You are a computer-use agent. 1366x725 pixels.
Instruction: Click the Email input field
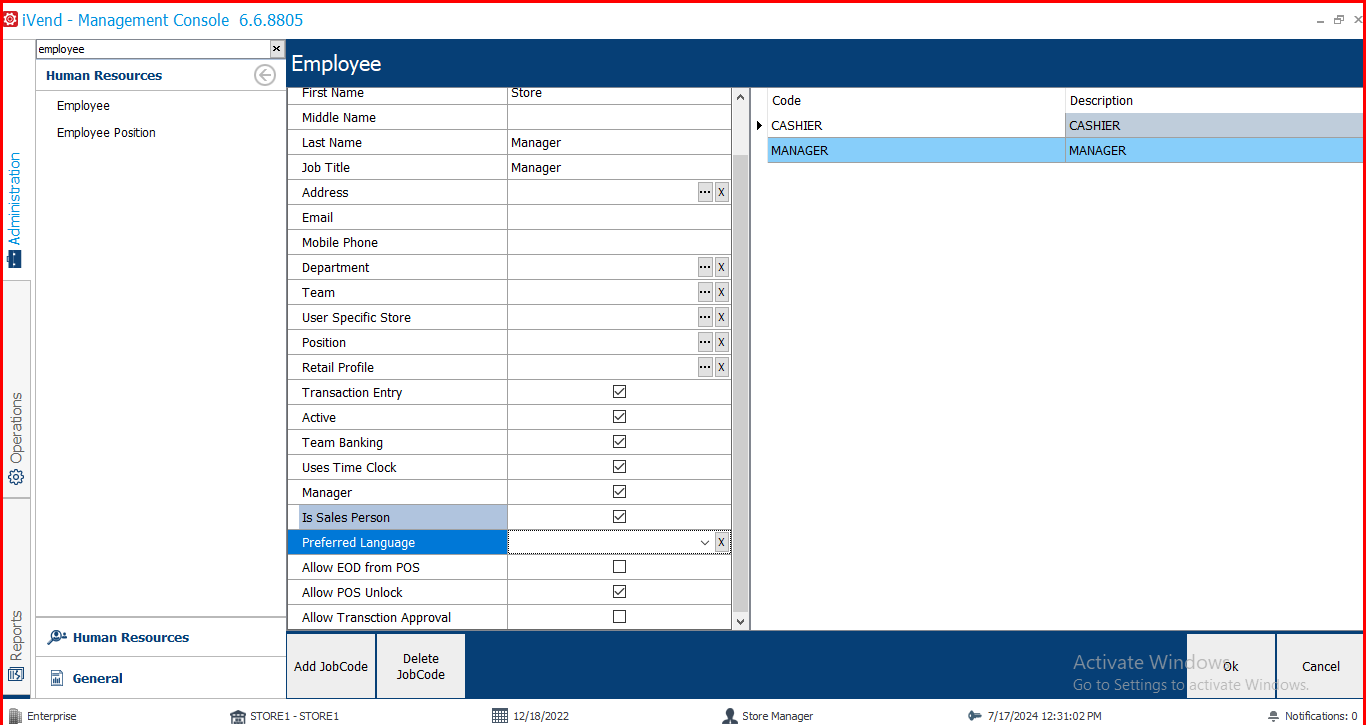pos(619,217)
